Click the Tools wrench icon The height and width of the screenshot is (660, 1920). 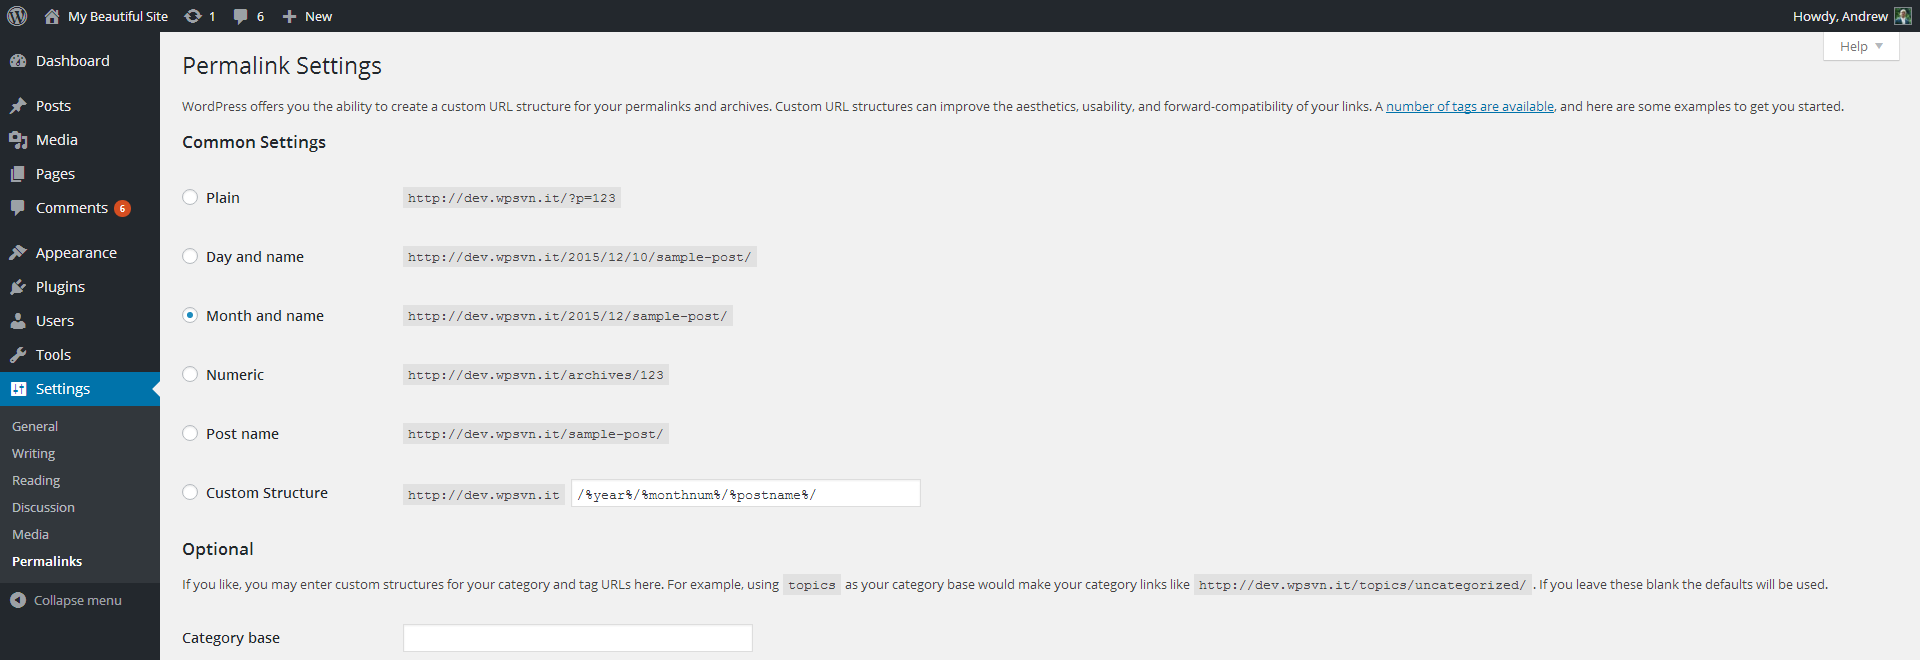18,355
